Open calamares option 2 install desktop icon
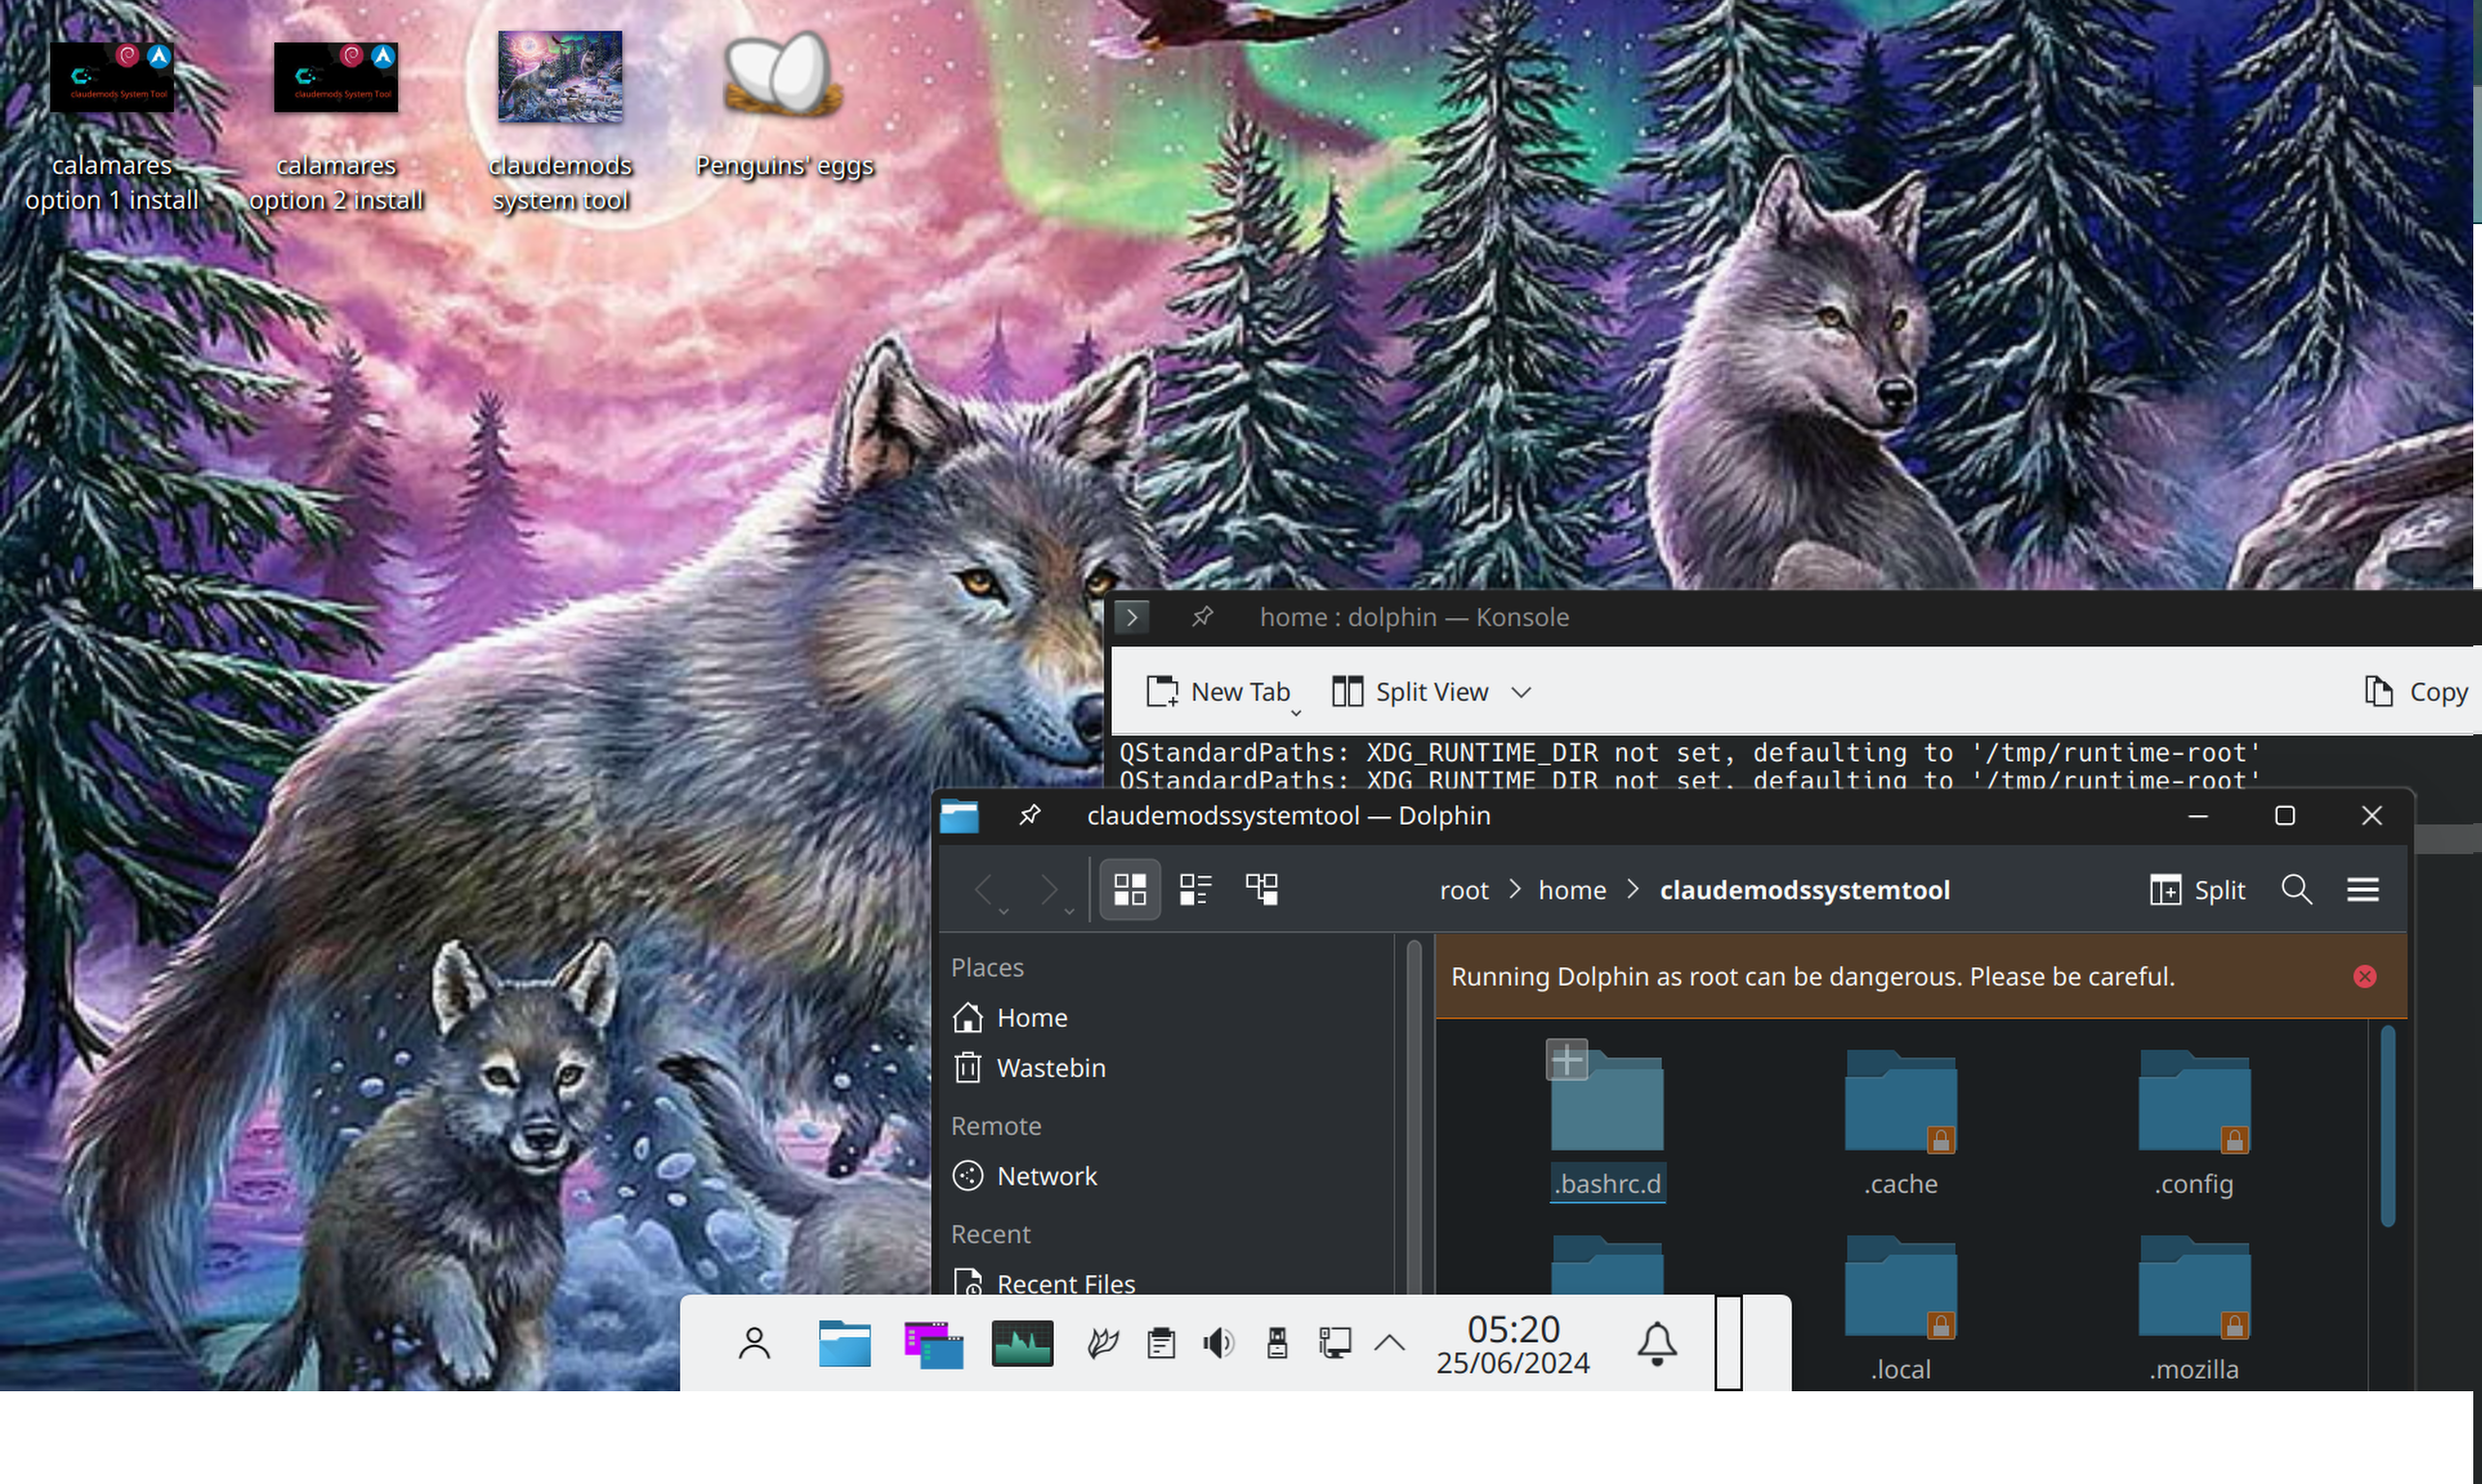Screen dimensions: 2482x1484 pyautogui.click(x=336, y=125)
